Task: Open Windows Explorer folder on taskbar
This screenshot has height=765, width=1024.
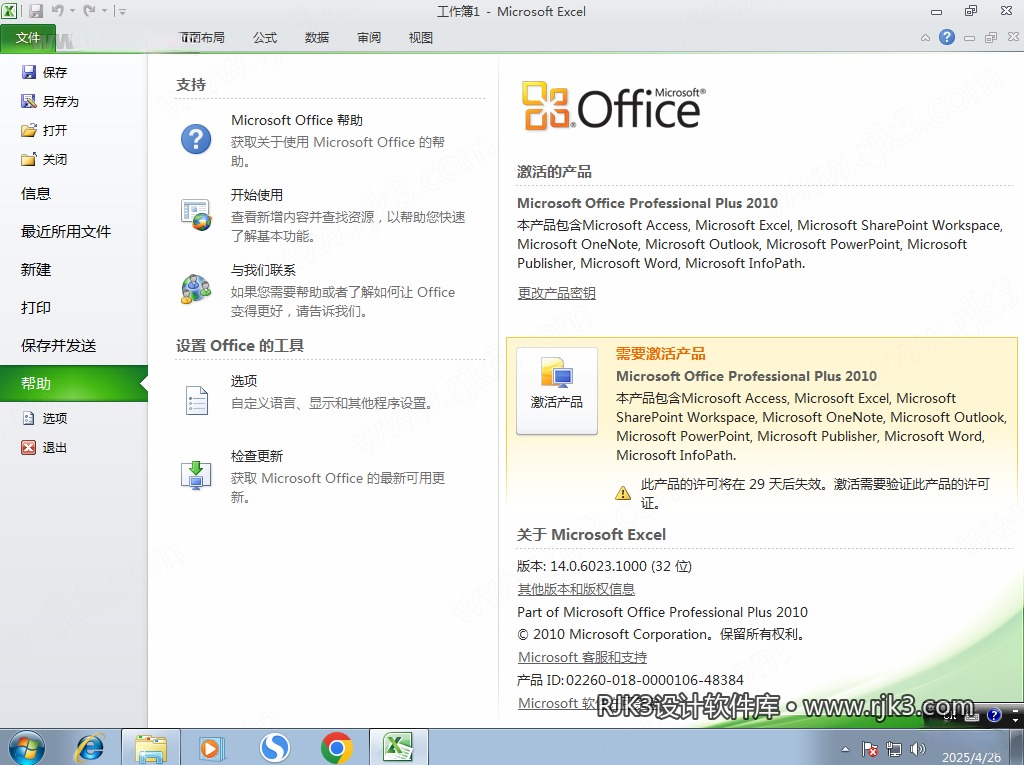Action: pyautogui.click(x=151, y=747)
